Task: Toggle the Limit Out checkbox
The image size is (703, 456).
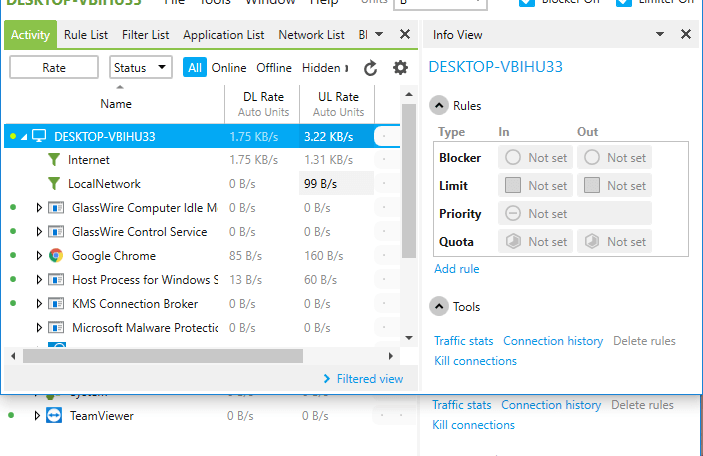Action: [x=592, y=185]
